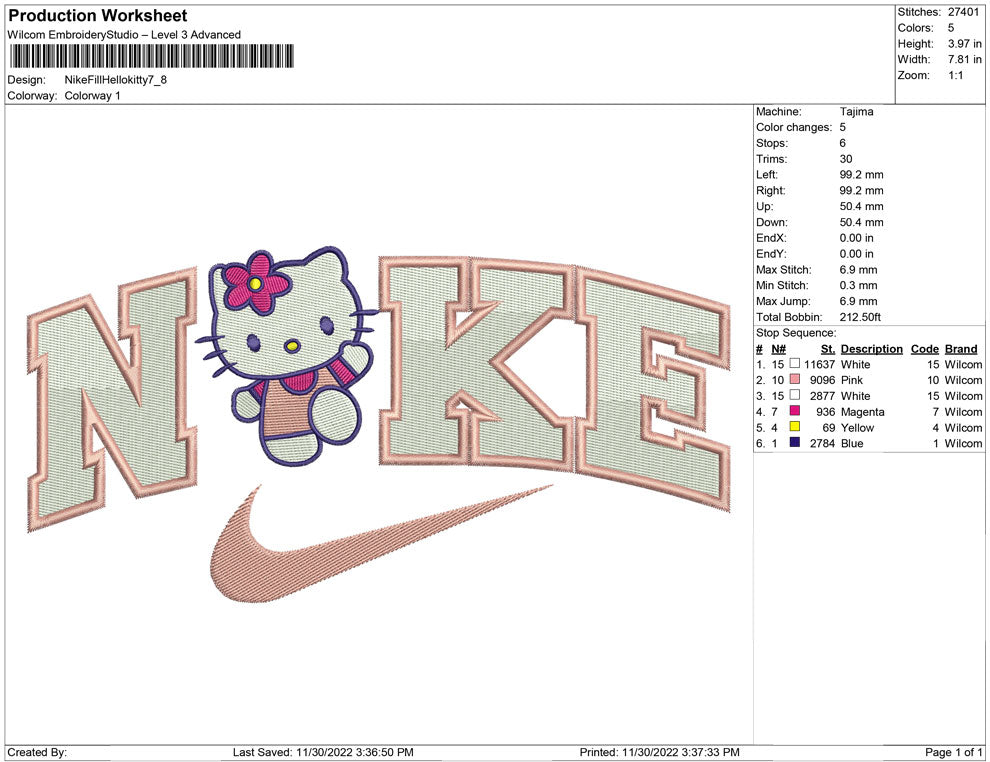
Task: Click the yellow swatch in stop 5
Action: pyautogui.click(x=795, y=428)
